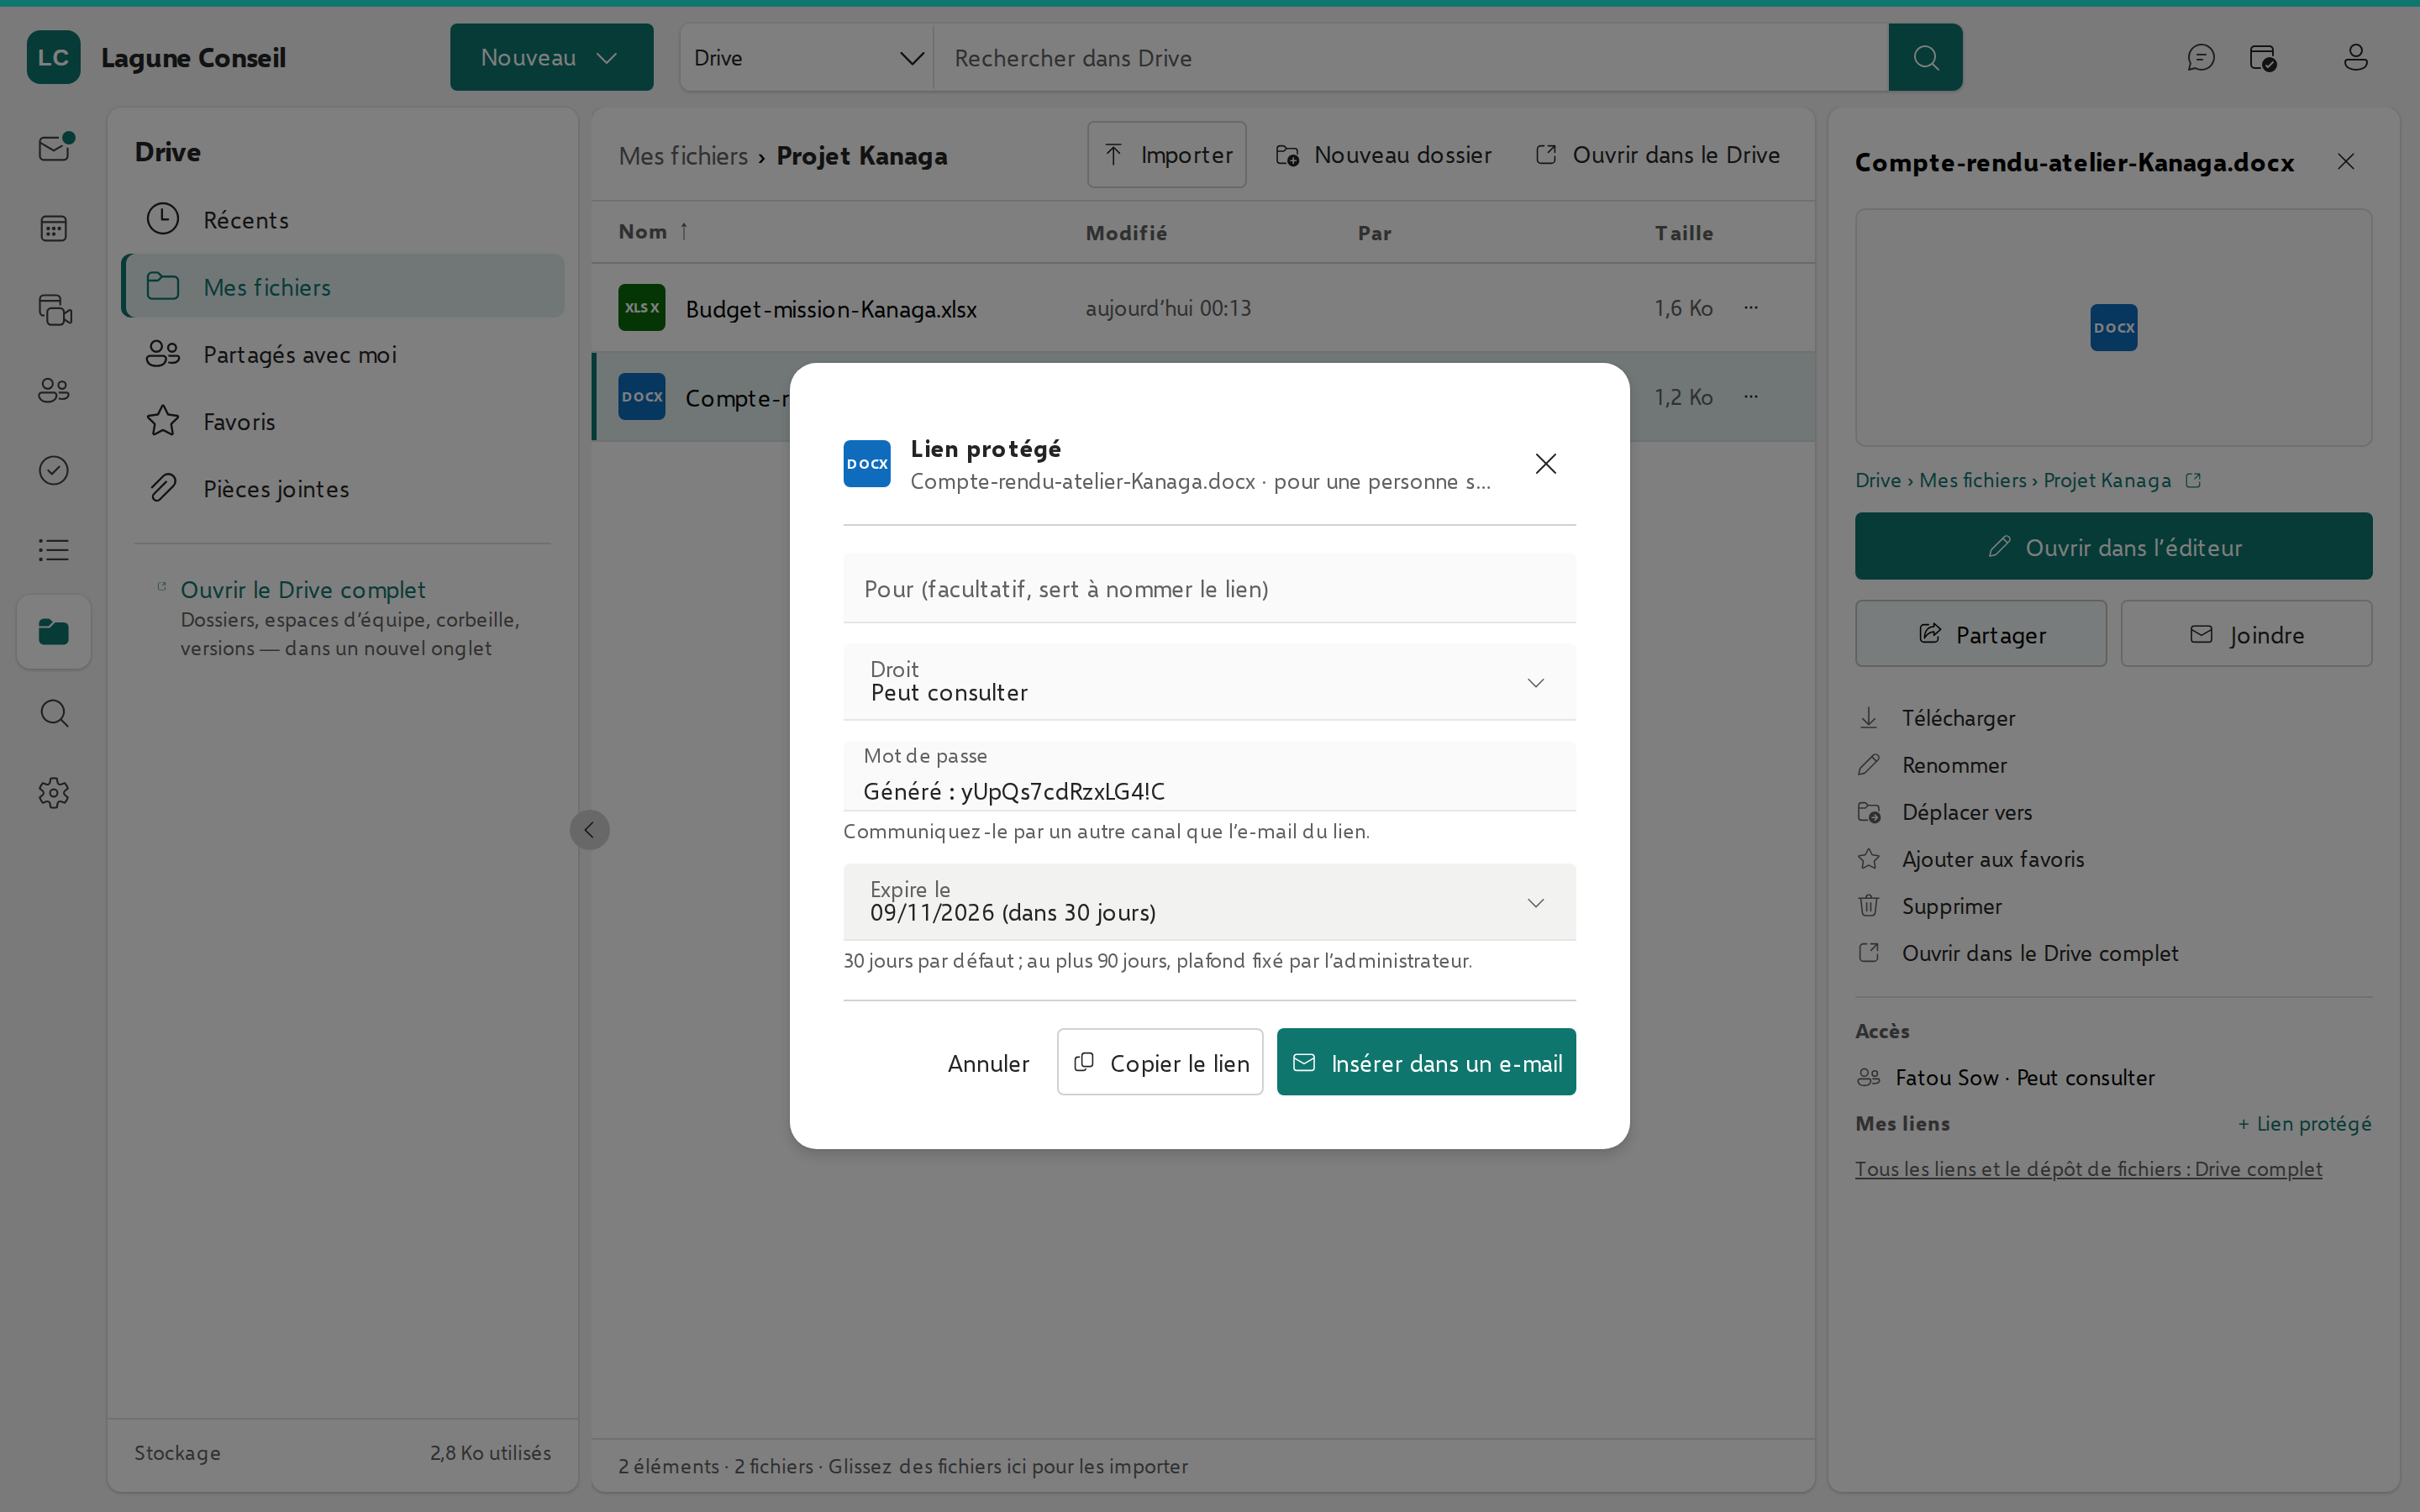This screenshot has height=1512, width=2420.
Task: Select Récents in Drive sidebar
Action: (x=343, y=219)
